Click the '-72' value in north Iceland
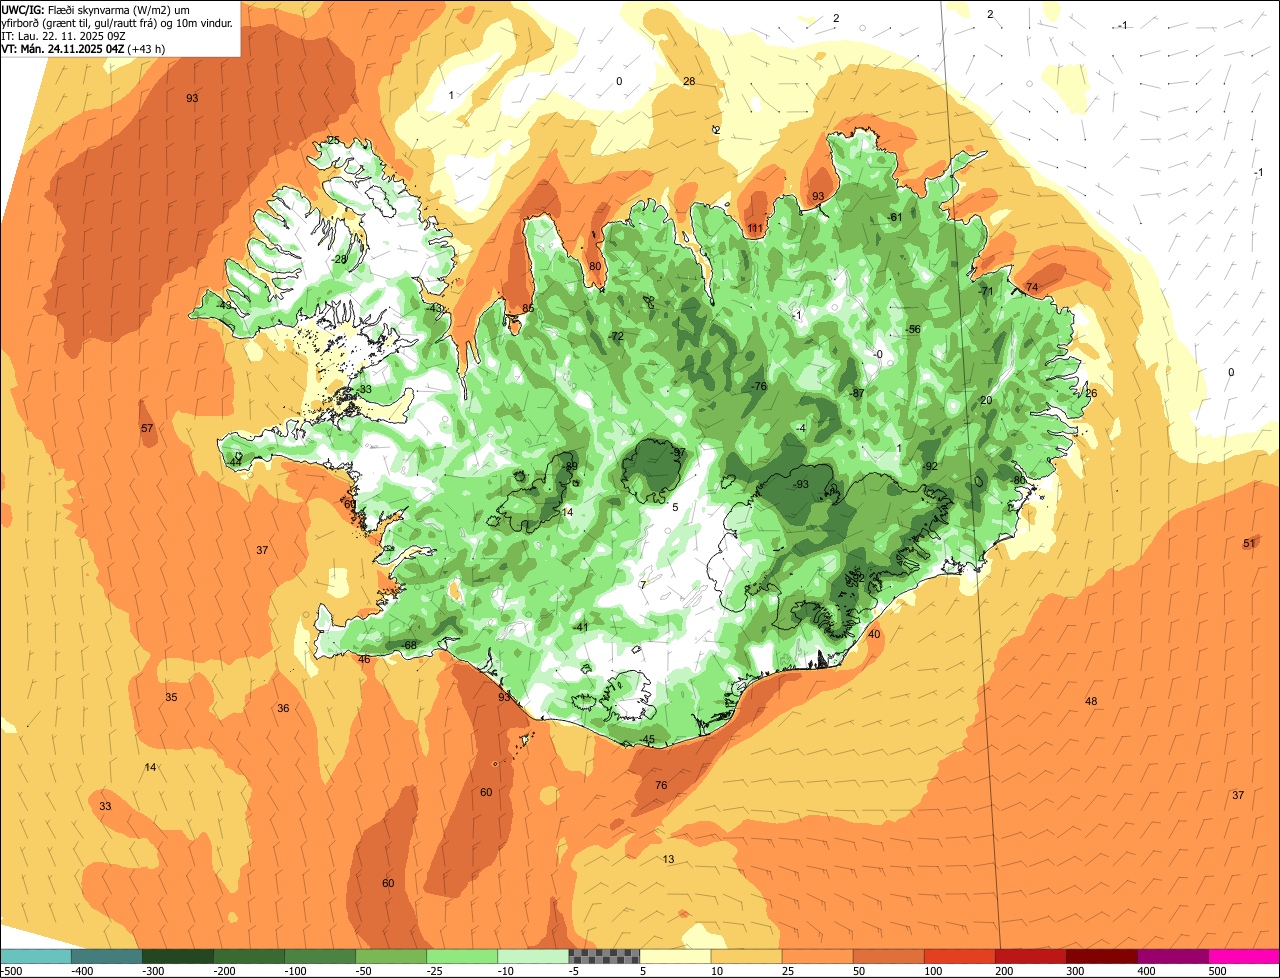The image size is (1280, 978). pos(616,336)
